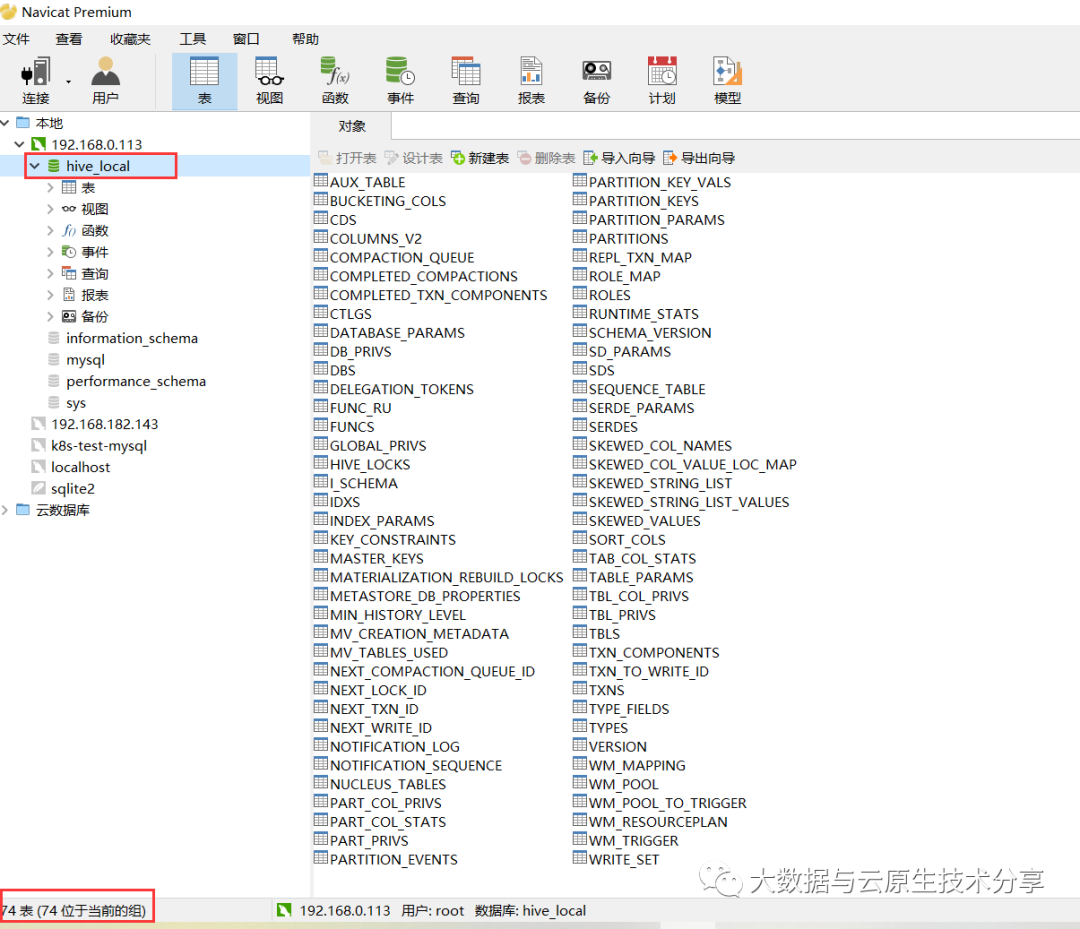Expand the 表 node under hive_local

50,187
